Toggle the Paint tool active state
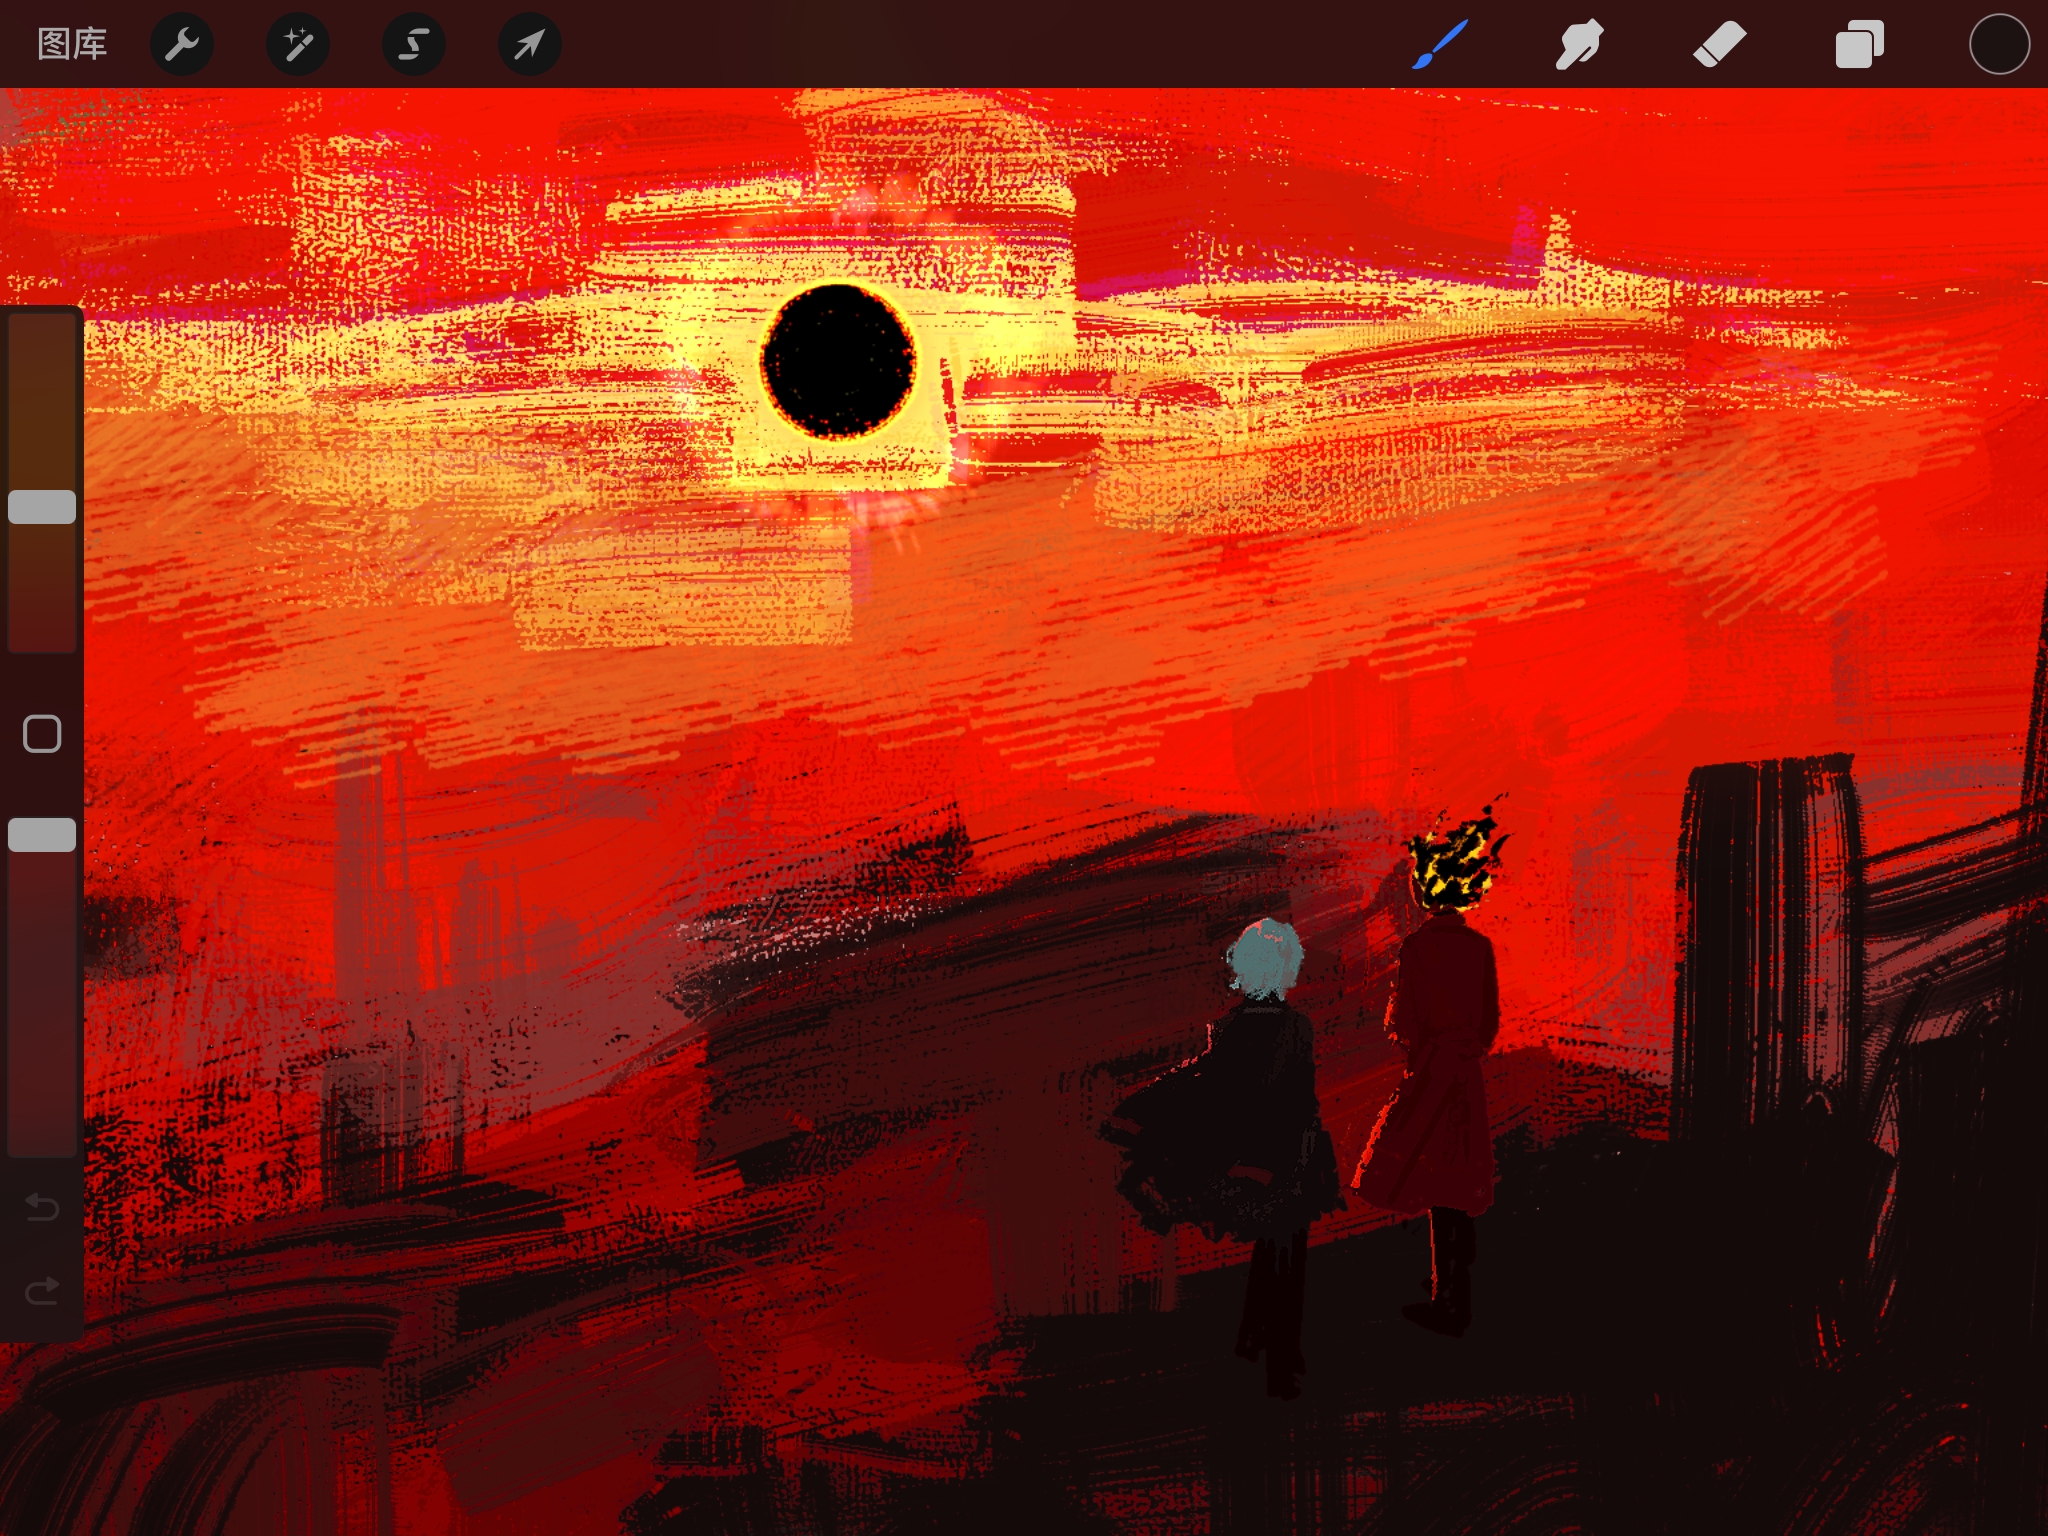2048x1536 pixels. (1440, 44)
